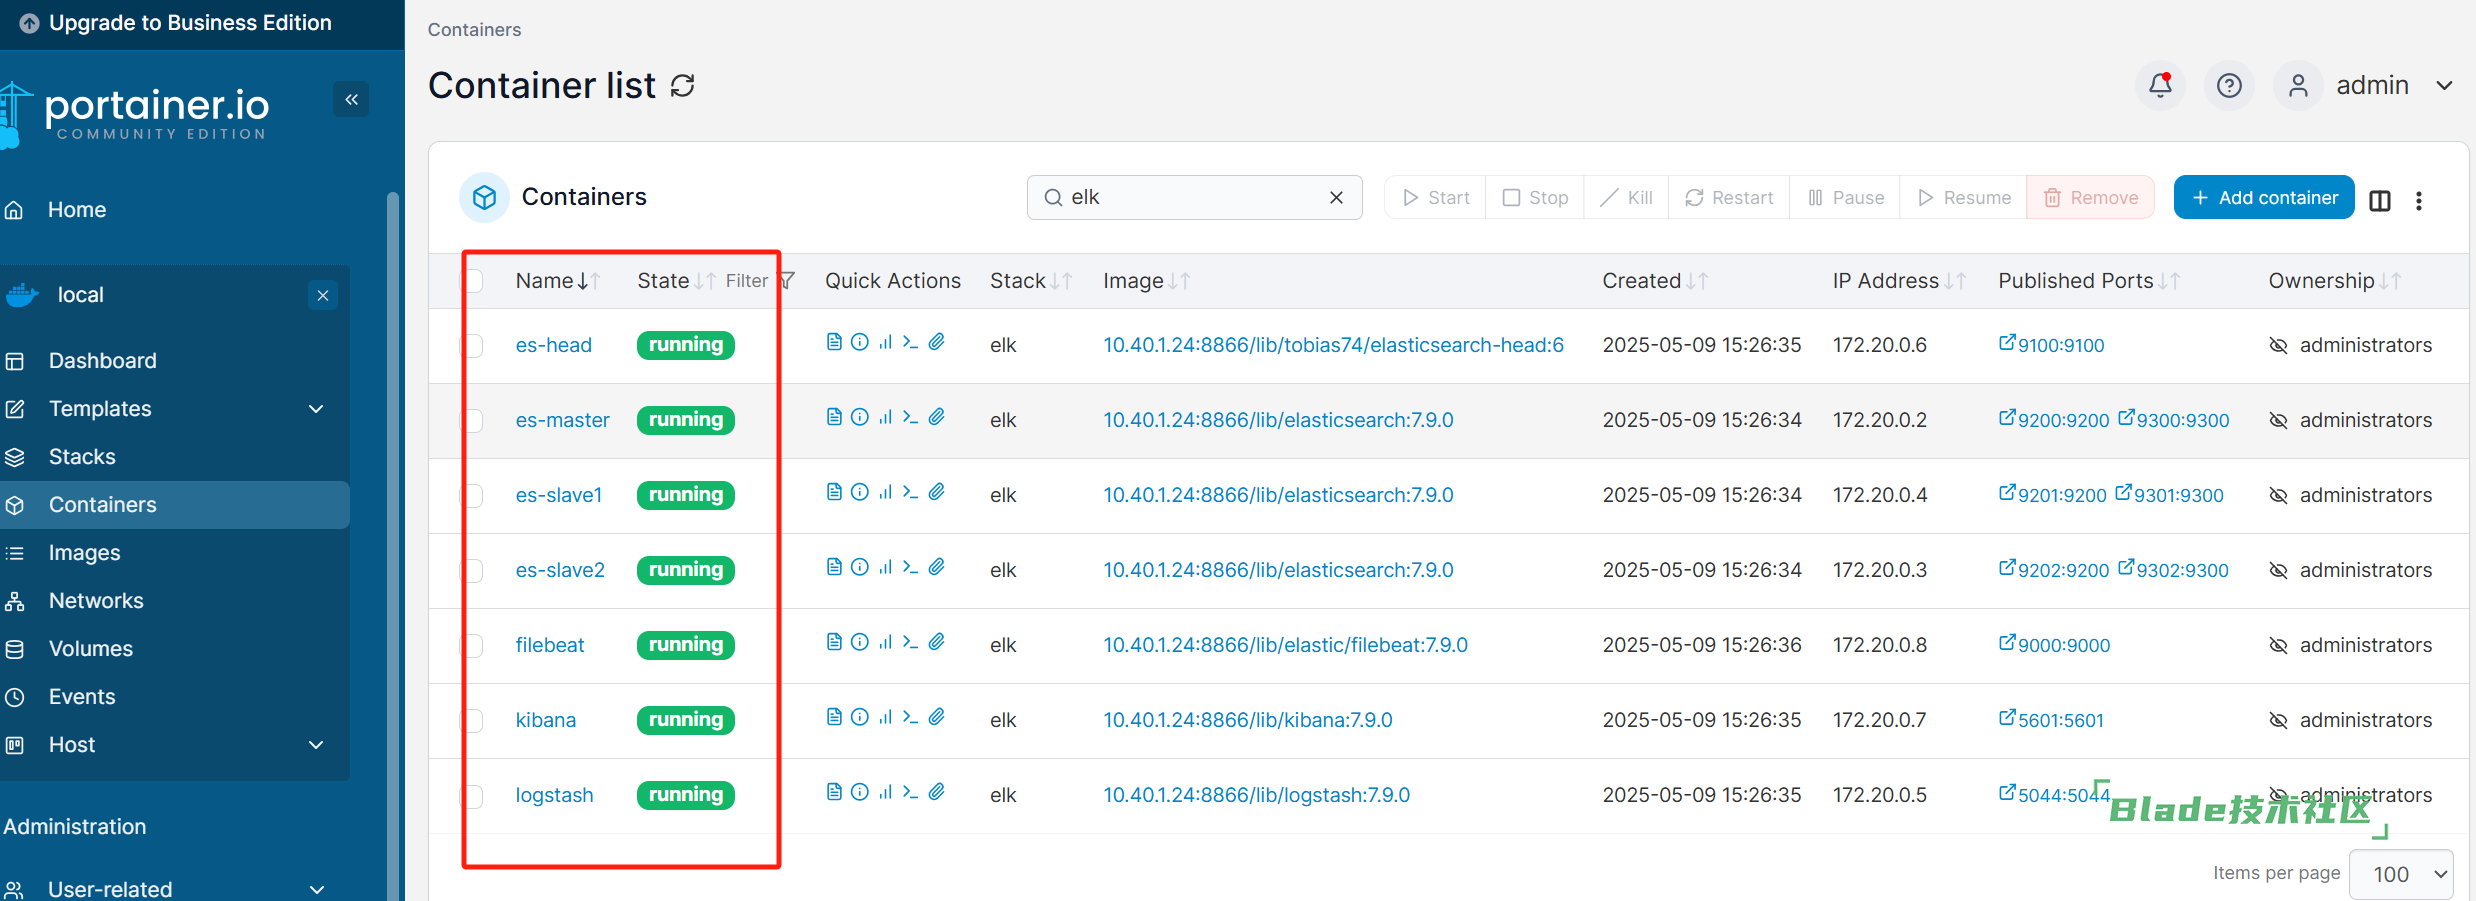This screenshot has width=2476, height=901.
Task: Open logs for kibana container
Action: tap(834, 717)
